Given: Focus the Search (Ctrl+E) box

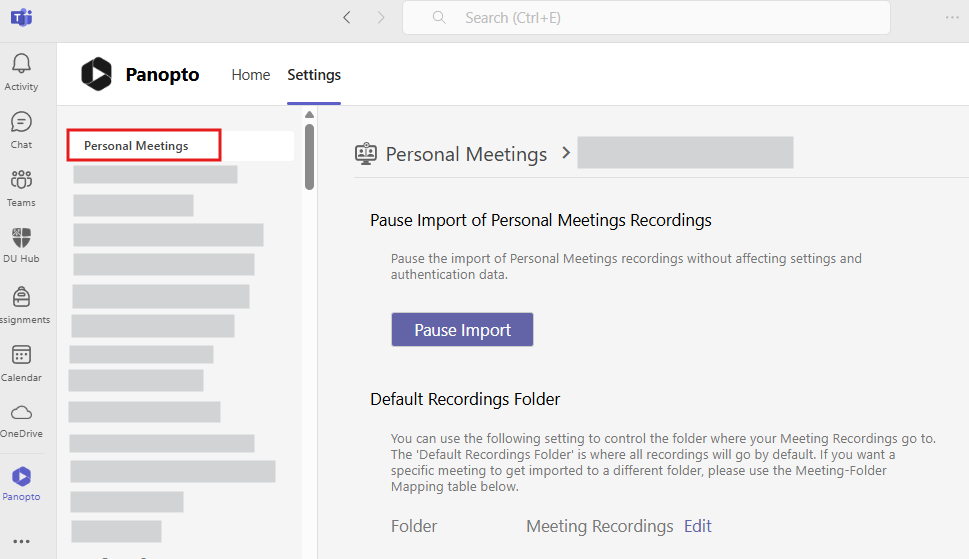Looking at the screenshot, I should [x=646, y=18].
